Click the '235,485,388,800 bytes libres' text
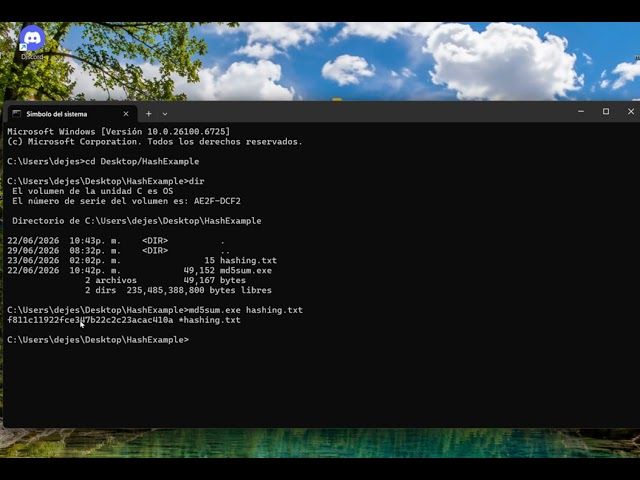Image resolution: width=640 pixels, height=480 pixels. tap(199, 290)
